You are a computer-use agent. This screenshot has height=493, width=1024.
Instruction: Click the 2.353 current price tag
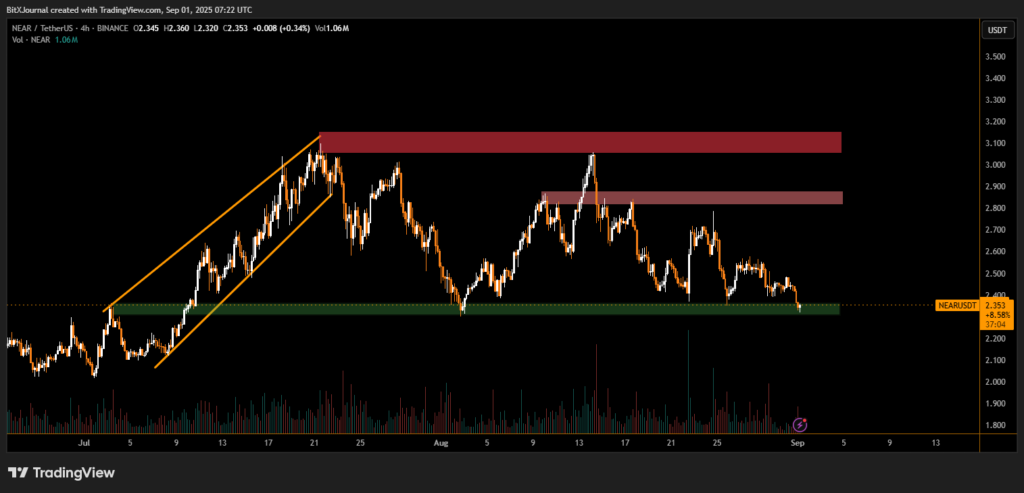995,304
